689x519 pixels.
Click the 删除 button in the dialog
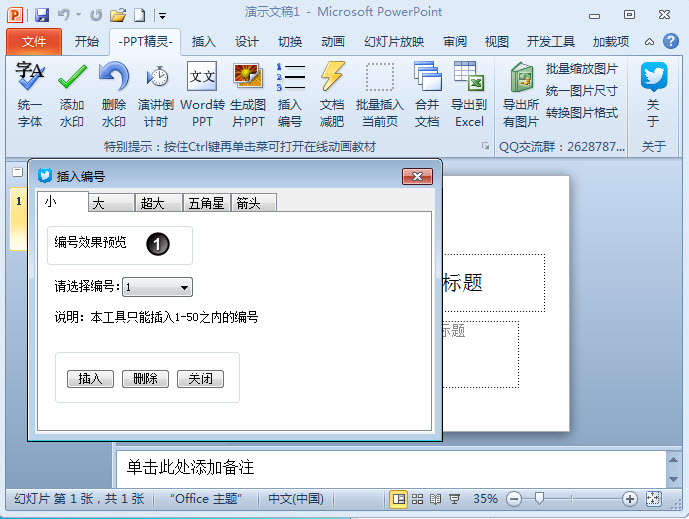click(145, 379)
